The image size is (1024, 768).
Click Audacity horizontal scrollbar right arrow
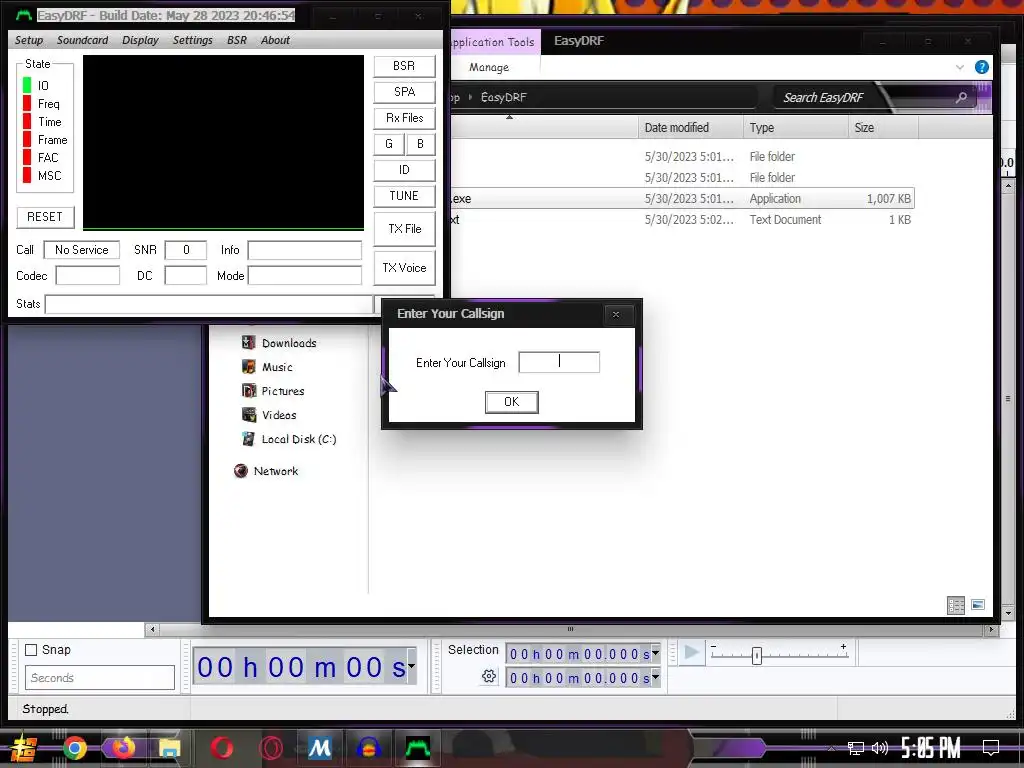tap(991, 630)
